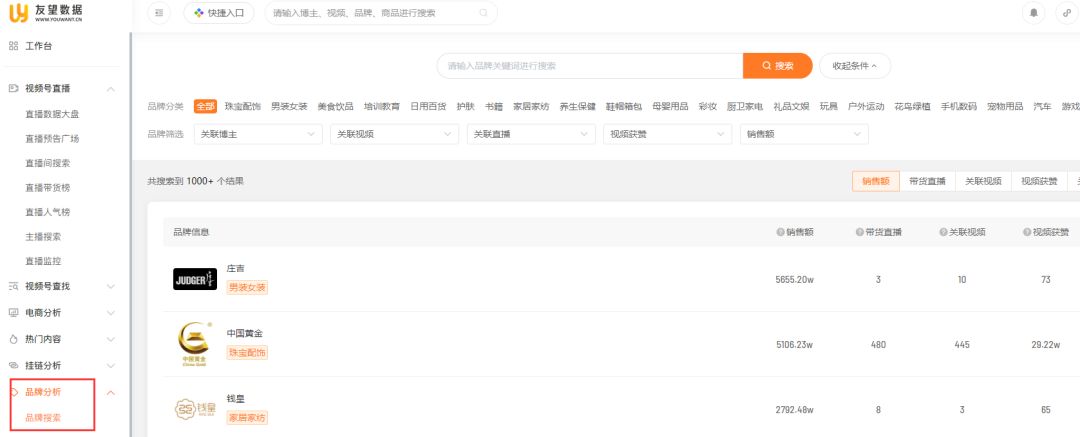Screen dimensions: 1080x437
Task: Click the 工作台 grid icon
Action: click(x=13, y=46)
